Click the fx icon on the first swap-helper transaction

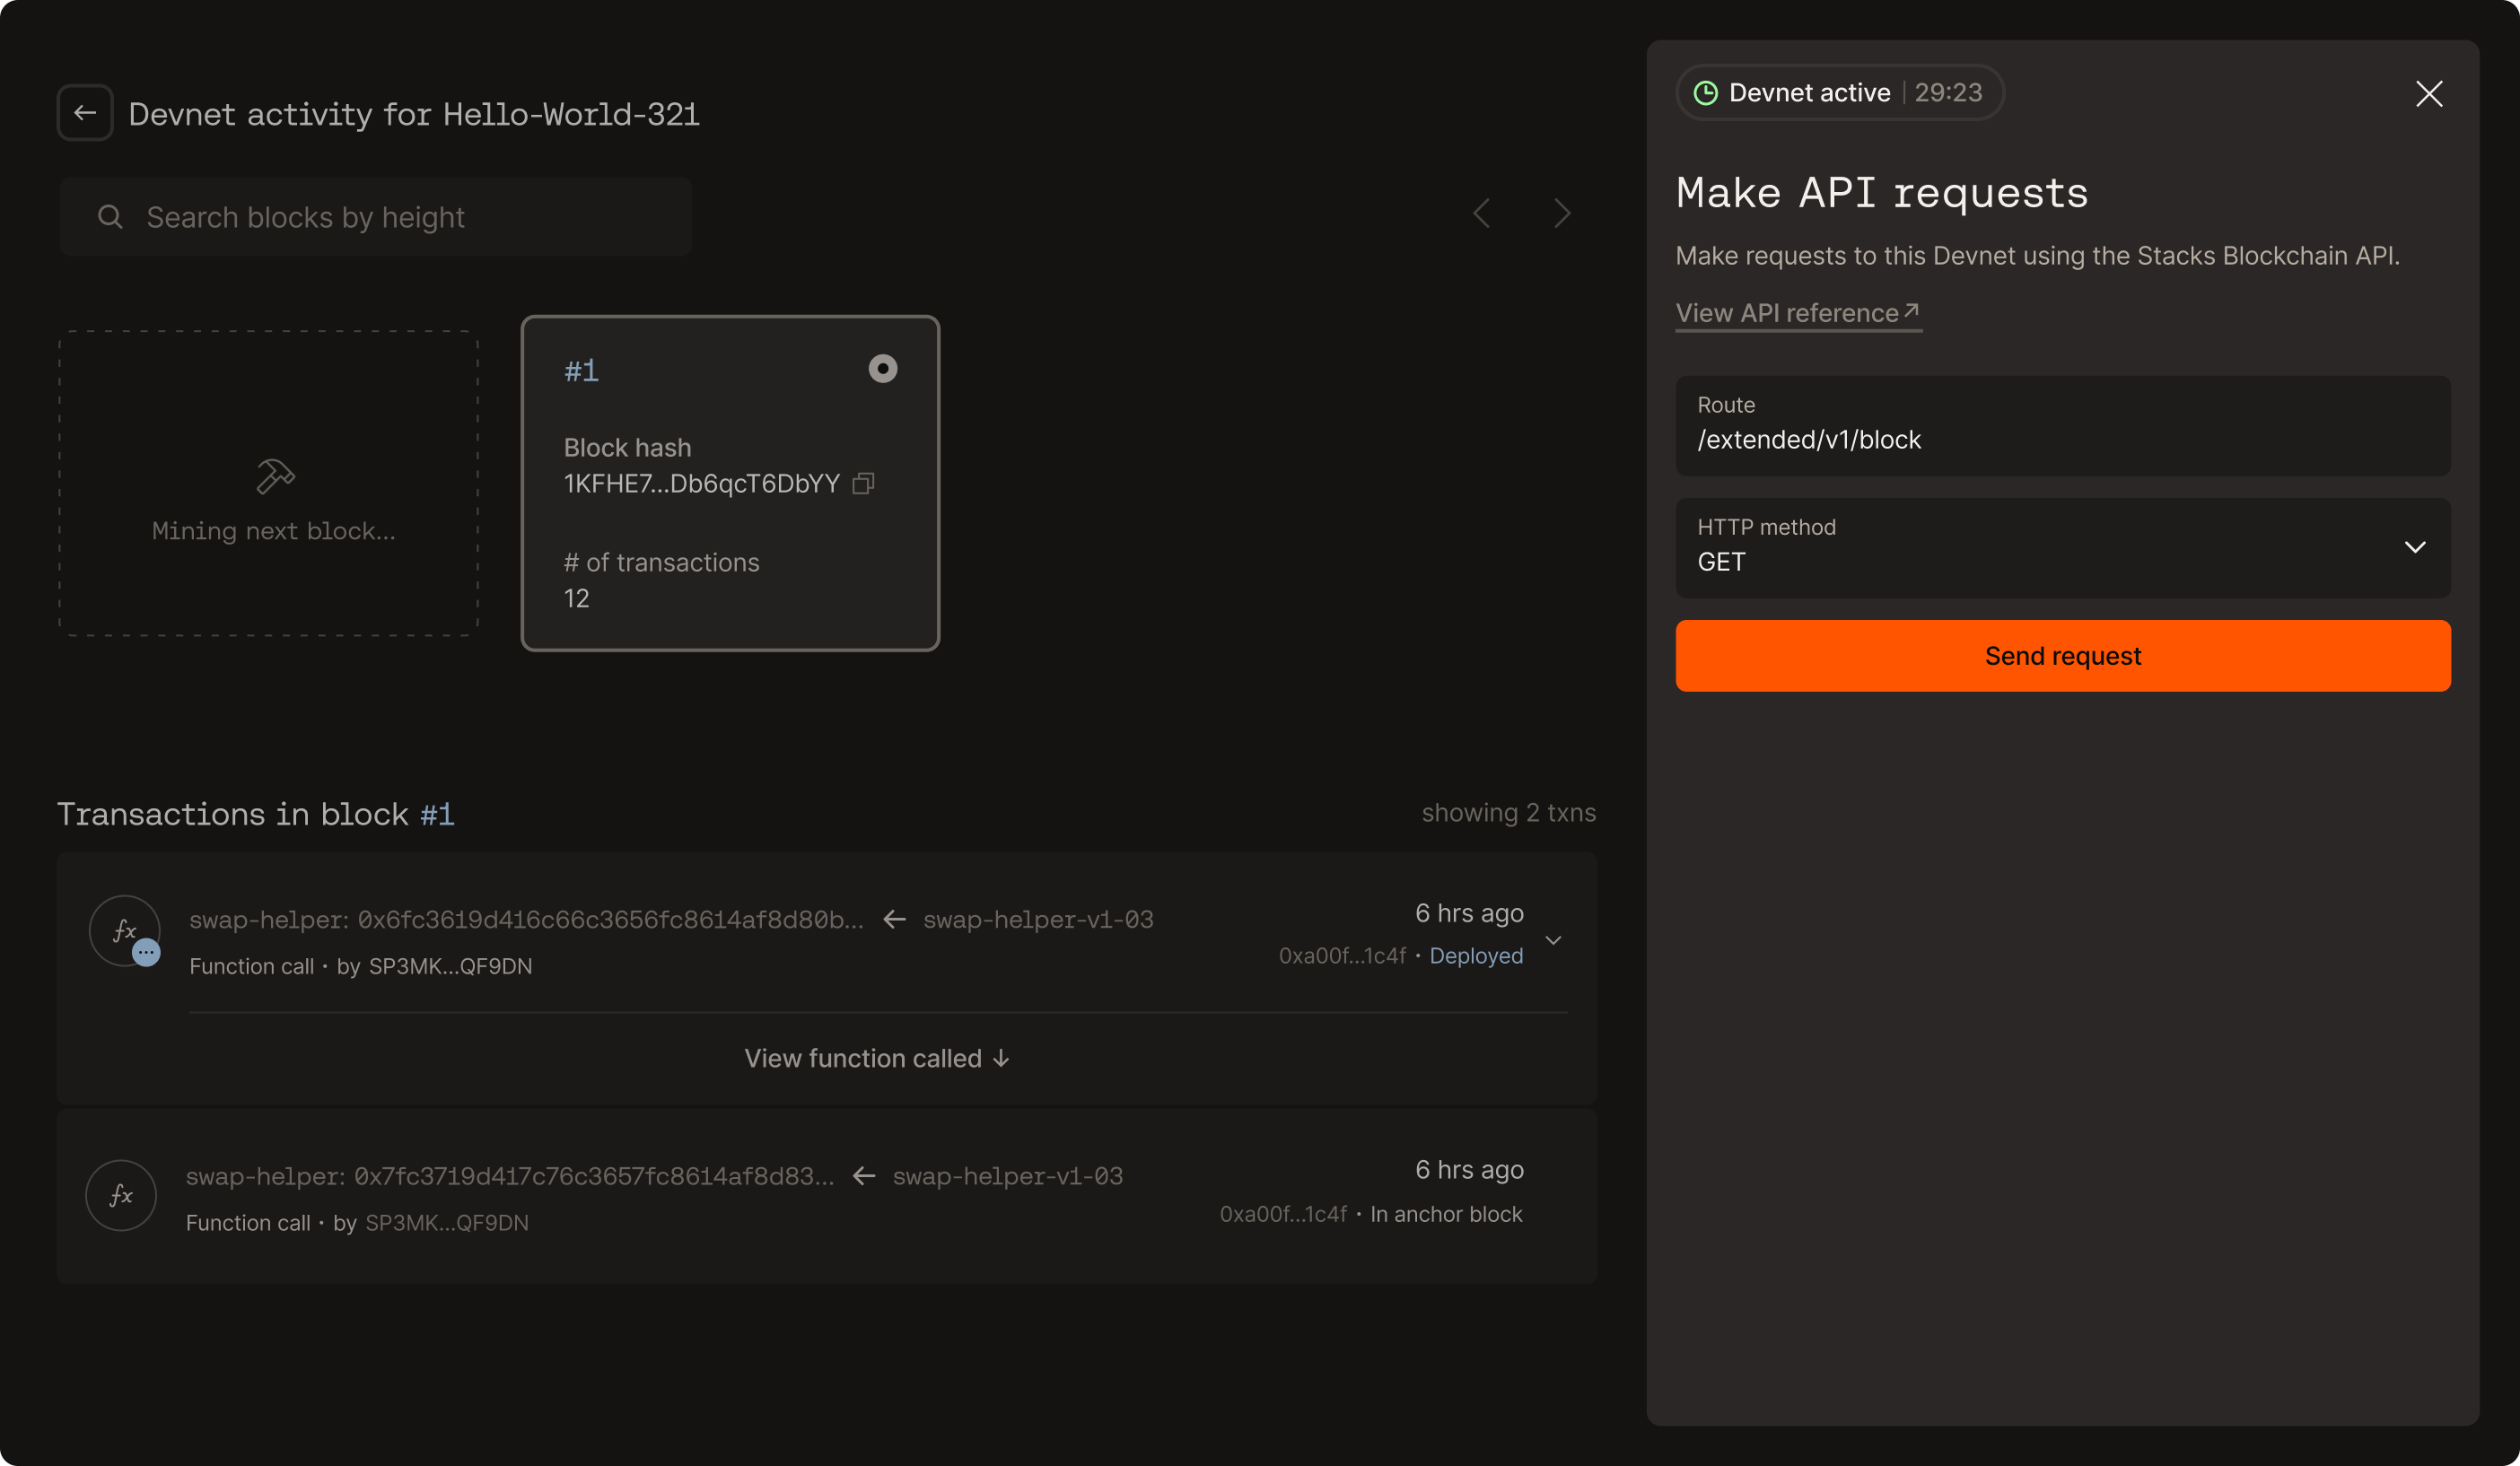coord(123,930)
